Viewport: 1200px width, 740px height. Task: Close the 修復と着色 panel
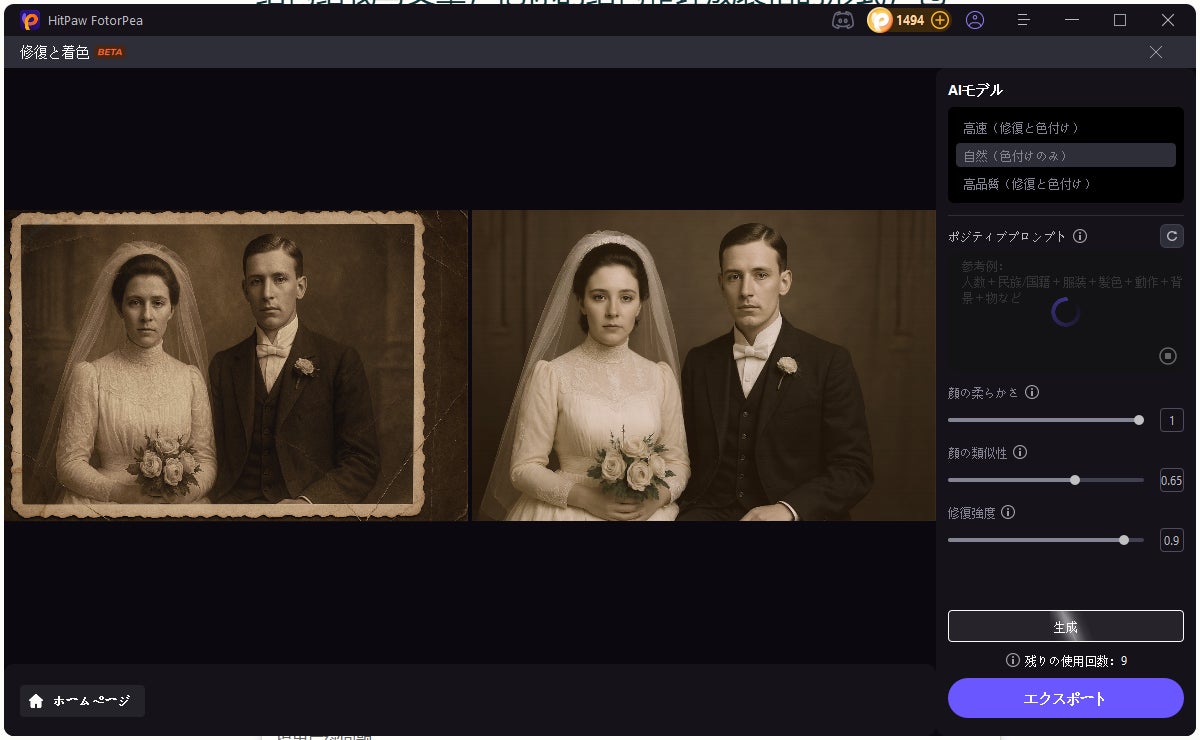pyautogui.click(x=1156, y=52)
